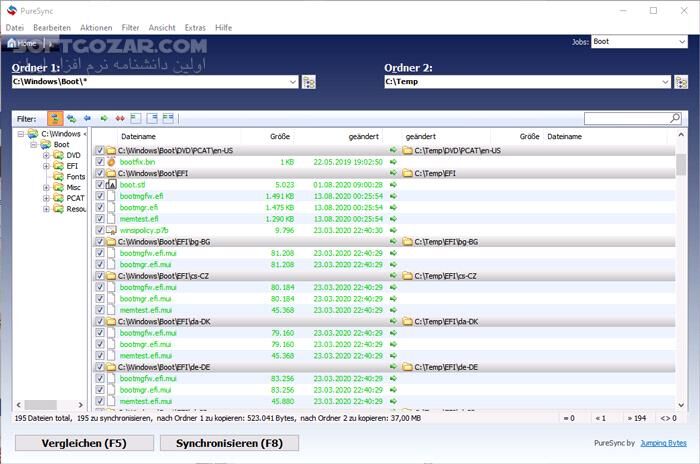Click the left-pane view filter icon
The image size is (700, 464).
point(136,118)
